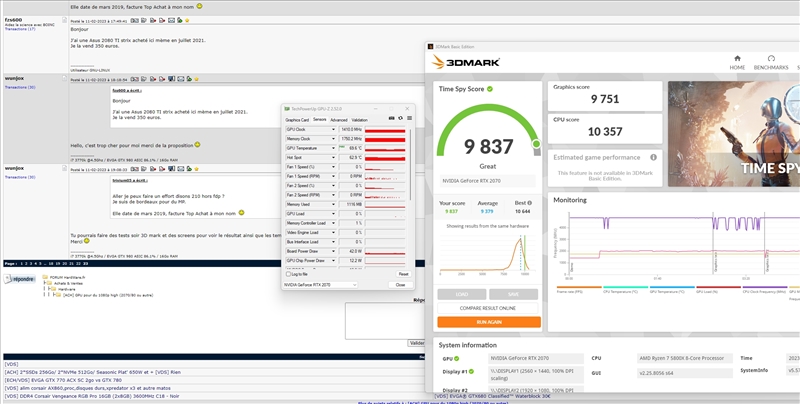800x404 pixels.
Task: Go to 3DMark Benchmarks section
Action: (771, 62)
